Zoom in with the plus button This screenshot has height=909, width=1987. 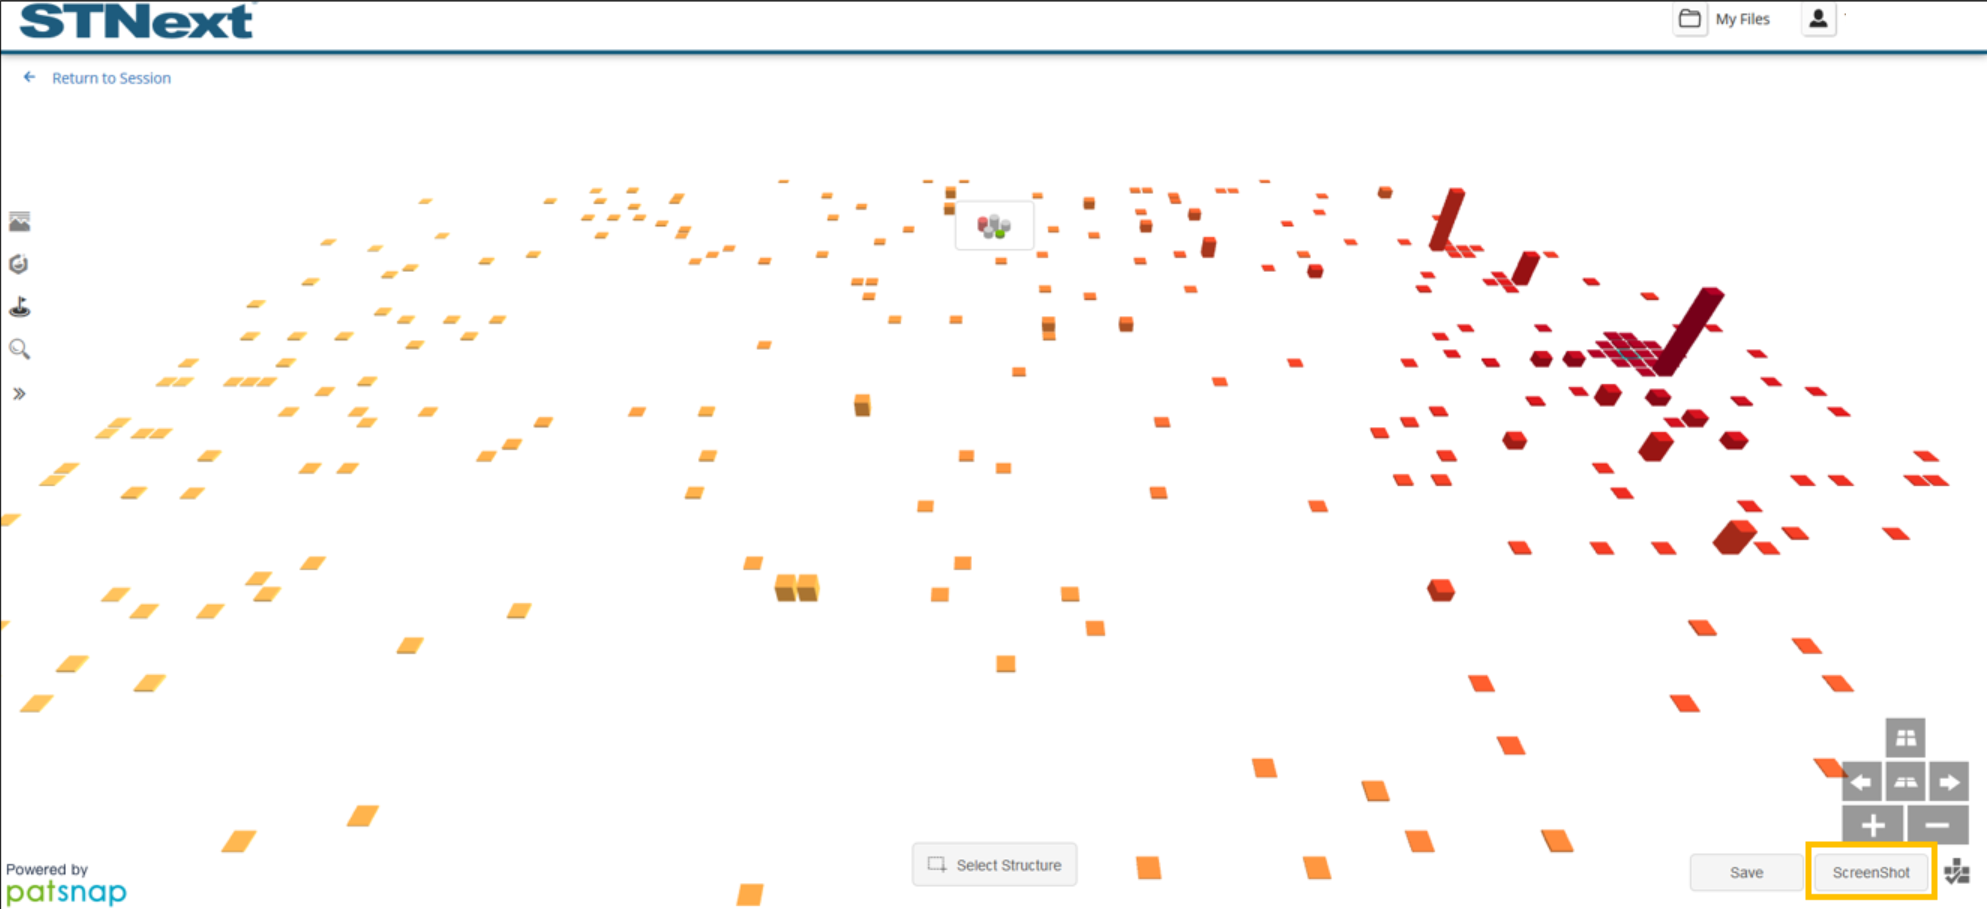point(1872,825)
